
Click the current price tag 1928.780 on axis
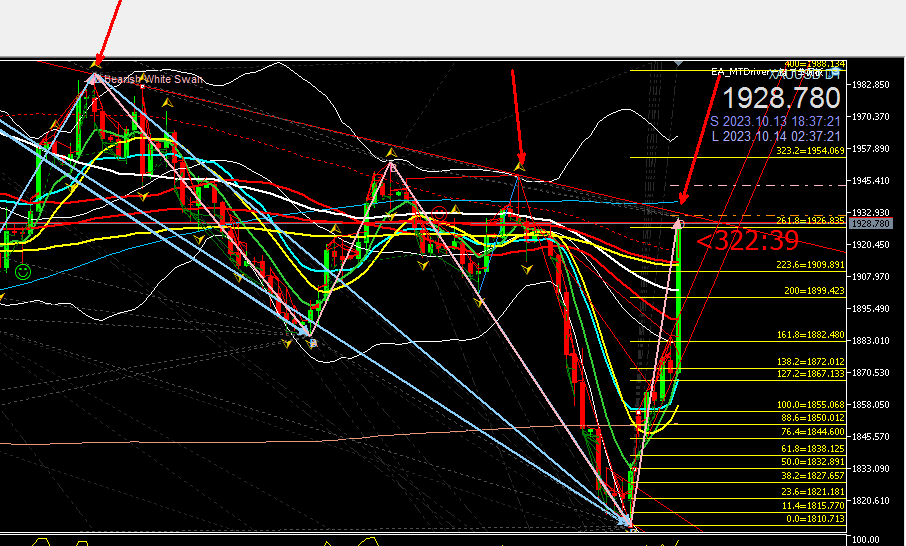pyautogui.click(x=871, y=224)
